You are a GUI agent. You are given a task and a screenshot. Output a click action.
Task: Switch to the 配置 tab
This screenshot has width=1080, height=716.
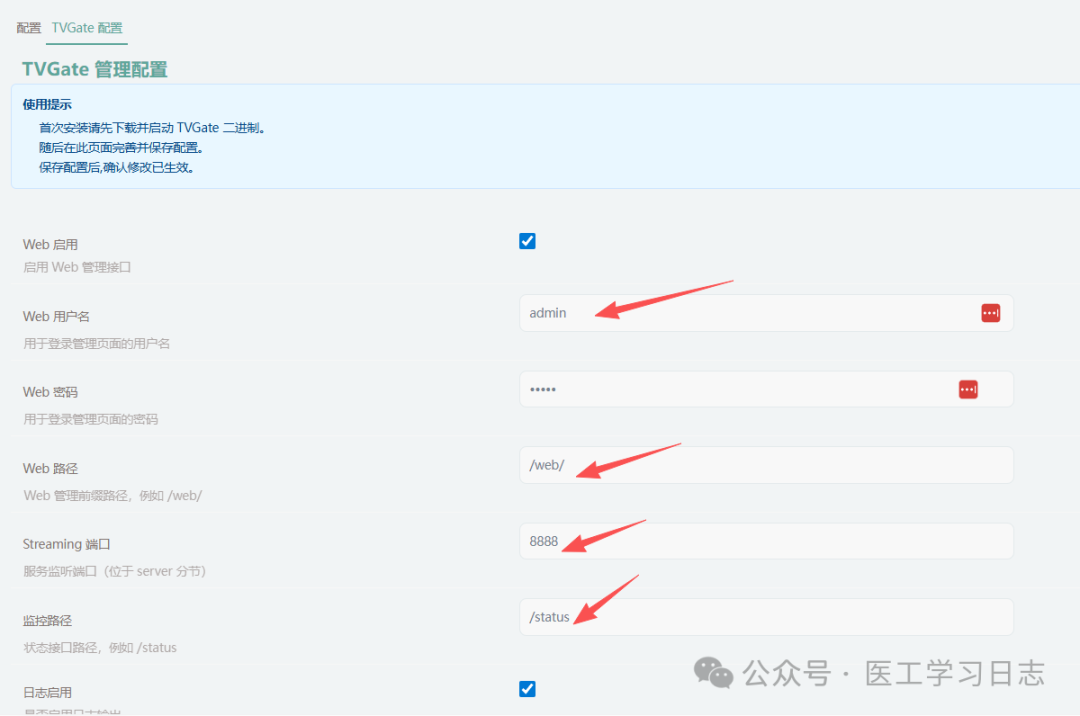[x=29, y=28]
